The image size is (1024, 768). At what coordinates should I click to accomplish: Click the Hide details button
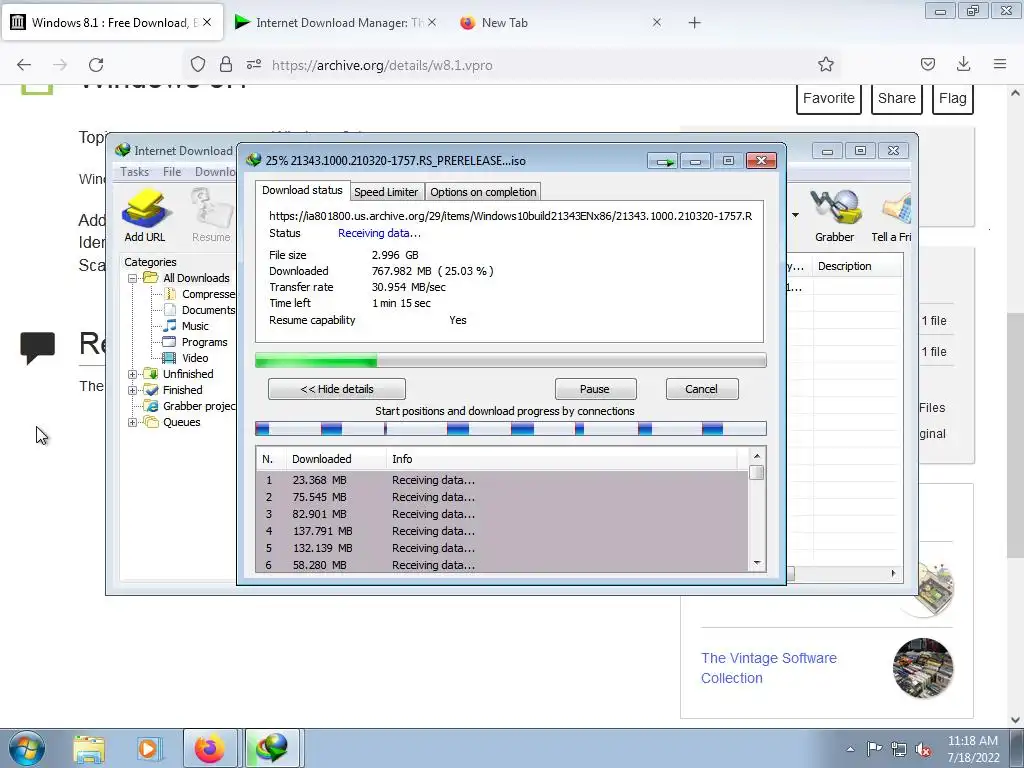[337, 389]
